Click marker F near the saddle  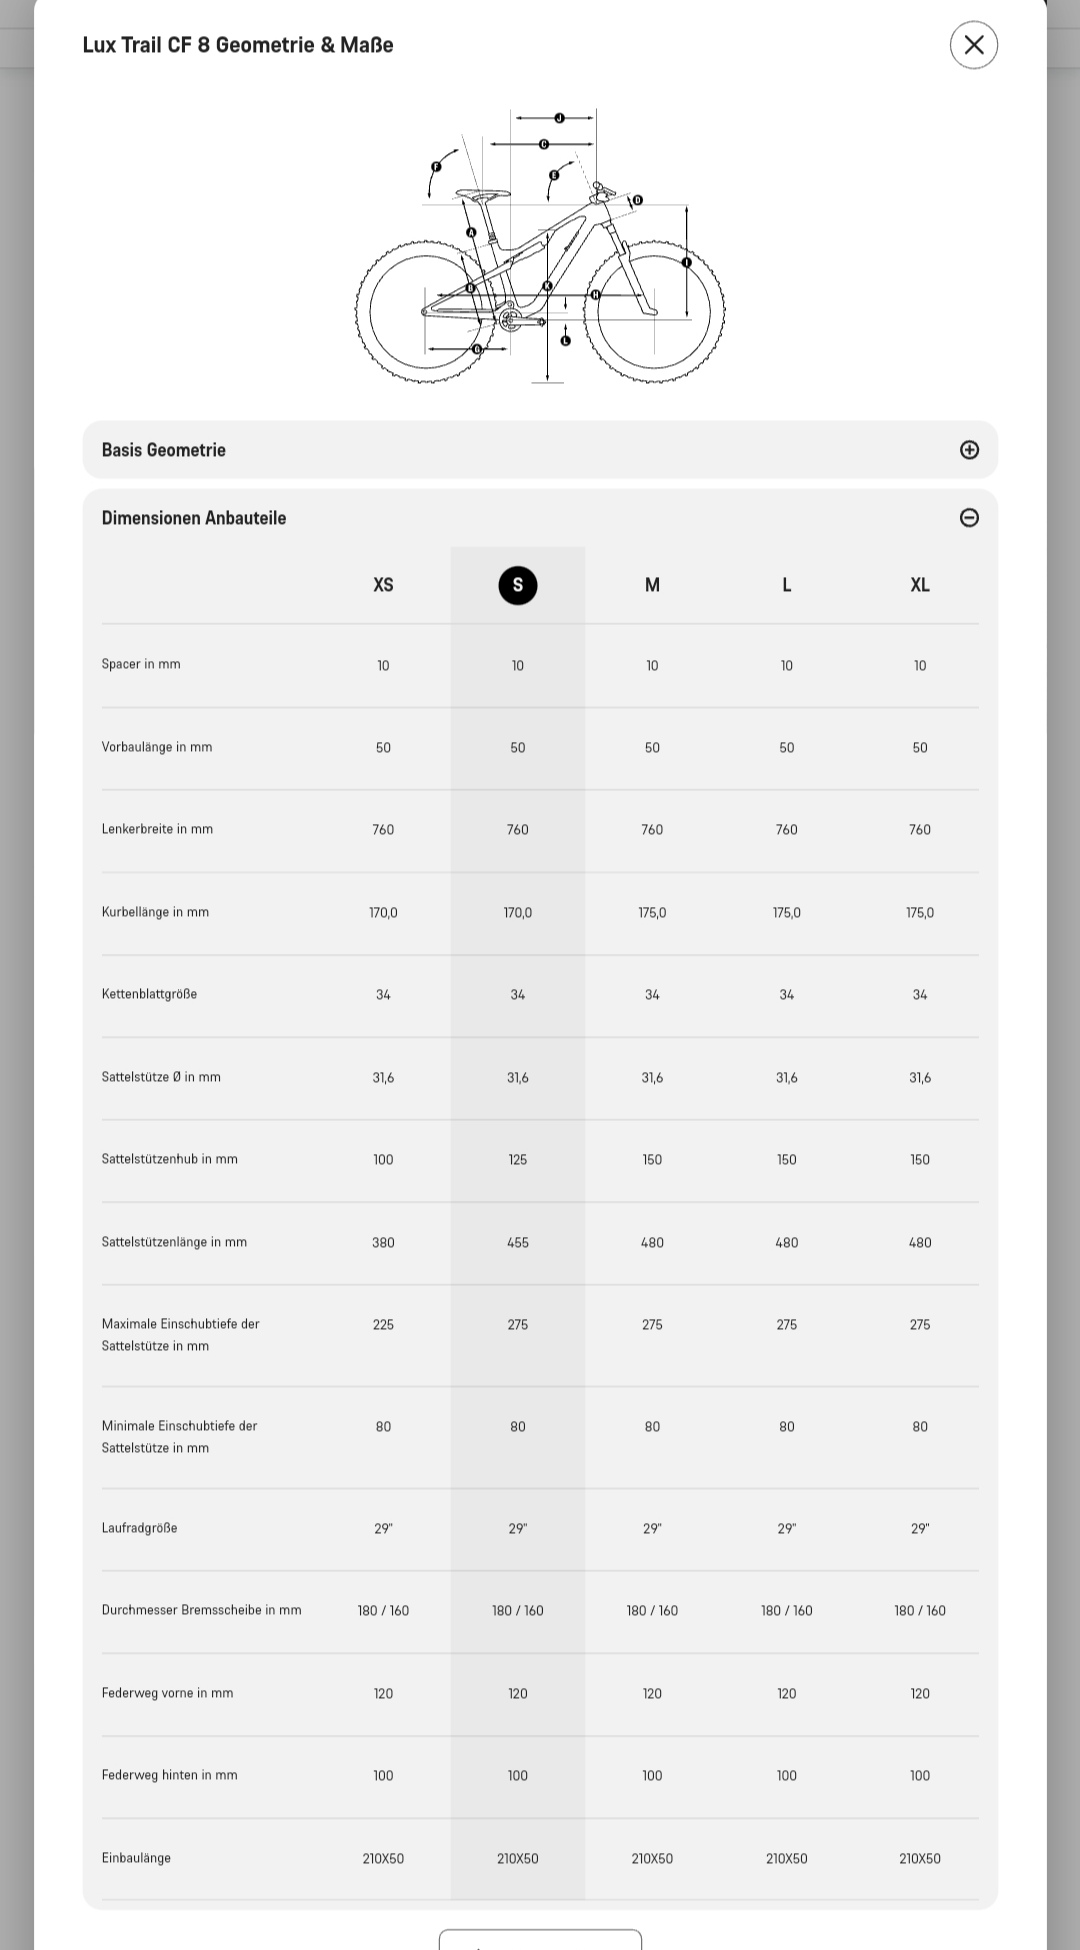(436, 167)
